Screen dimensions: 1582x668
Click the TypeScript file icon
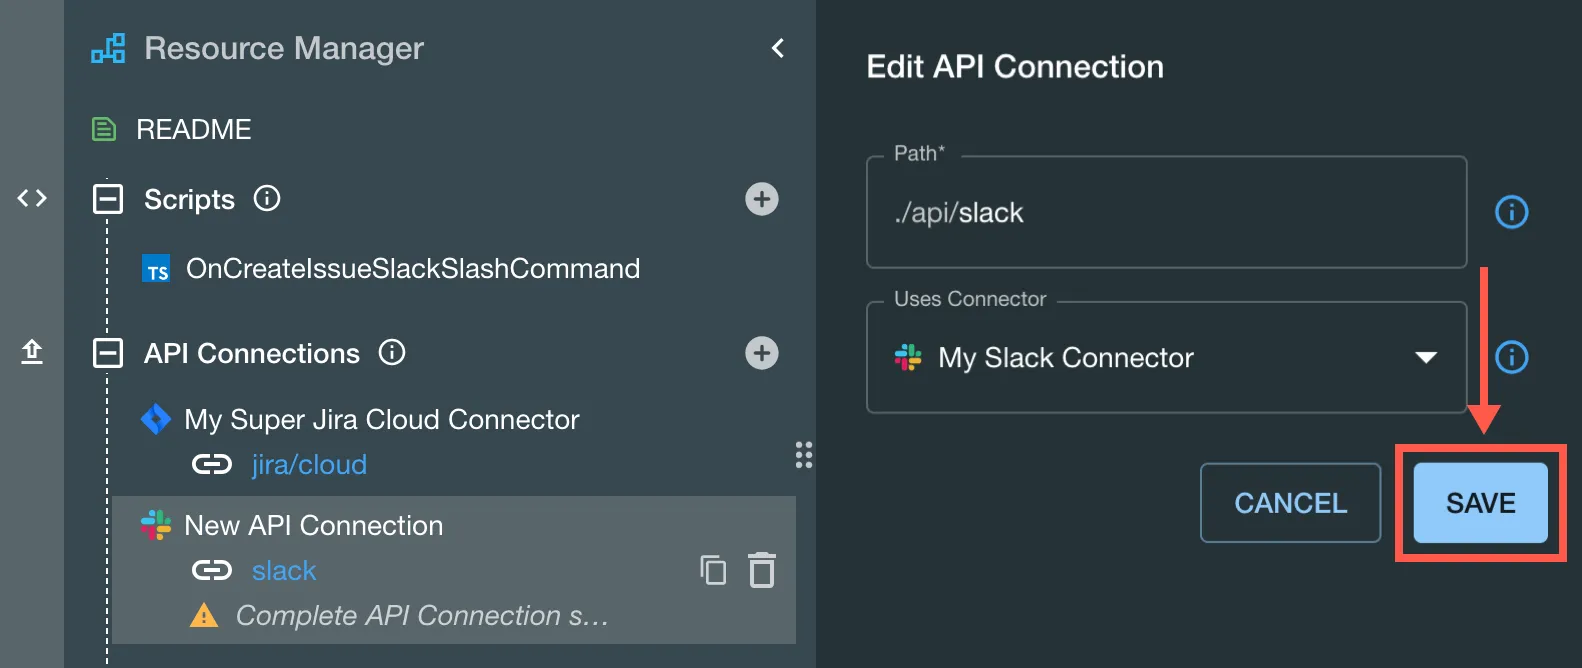coord(157,270)
